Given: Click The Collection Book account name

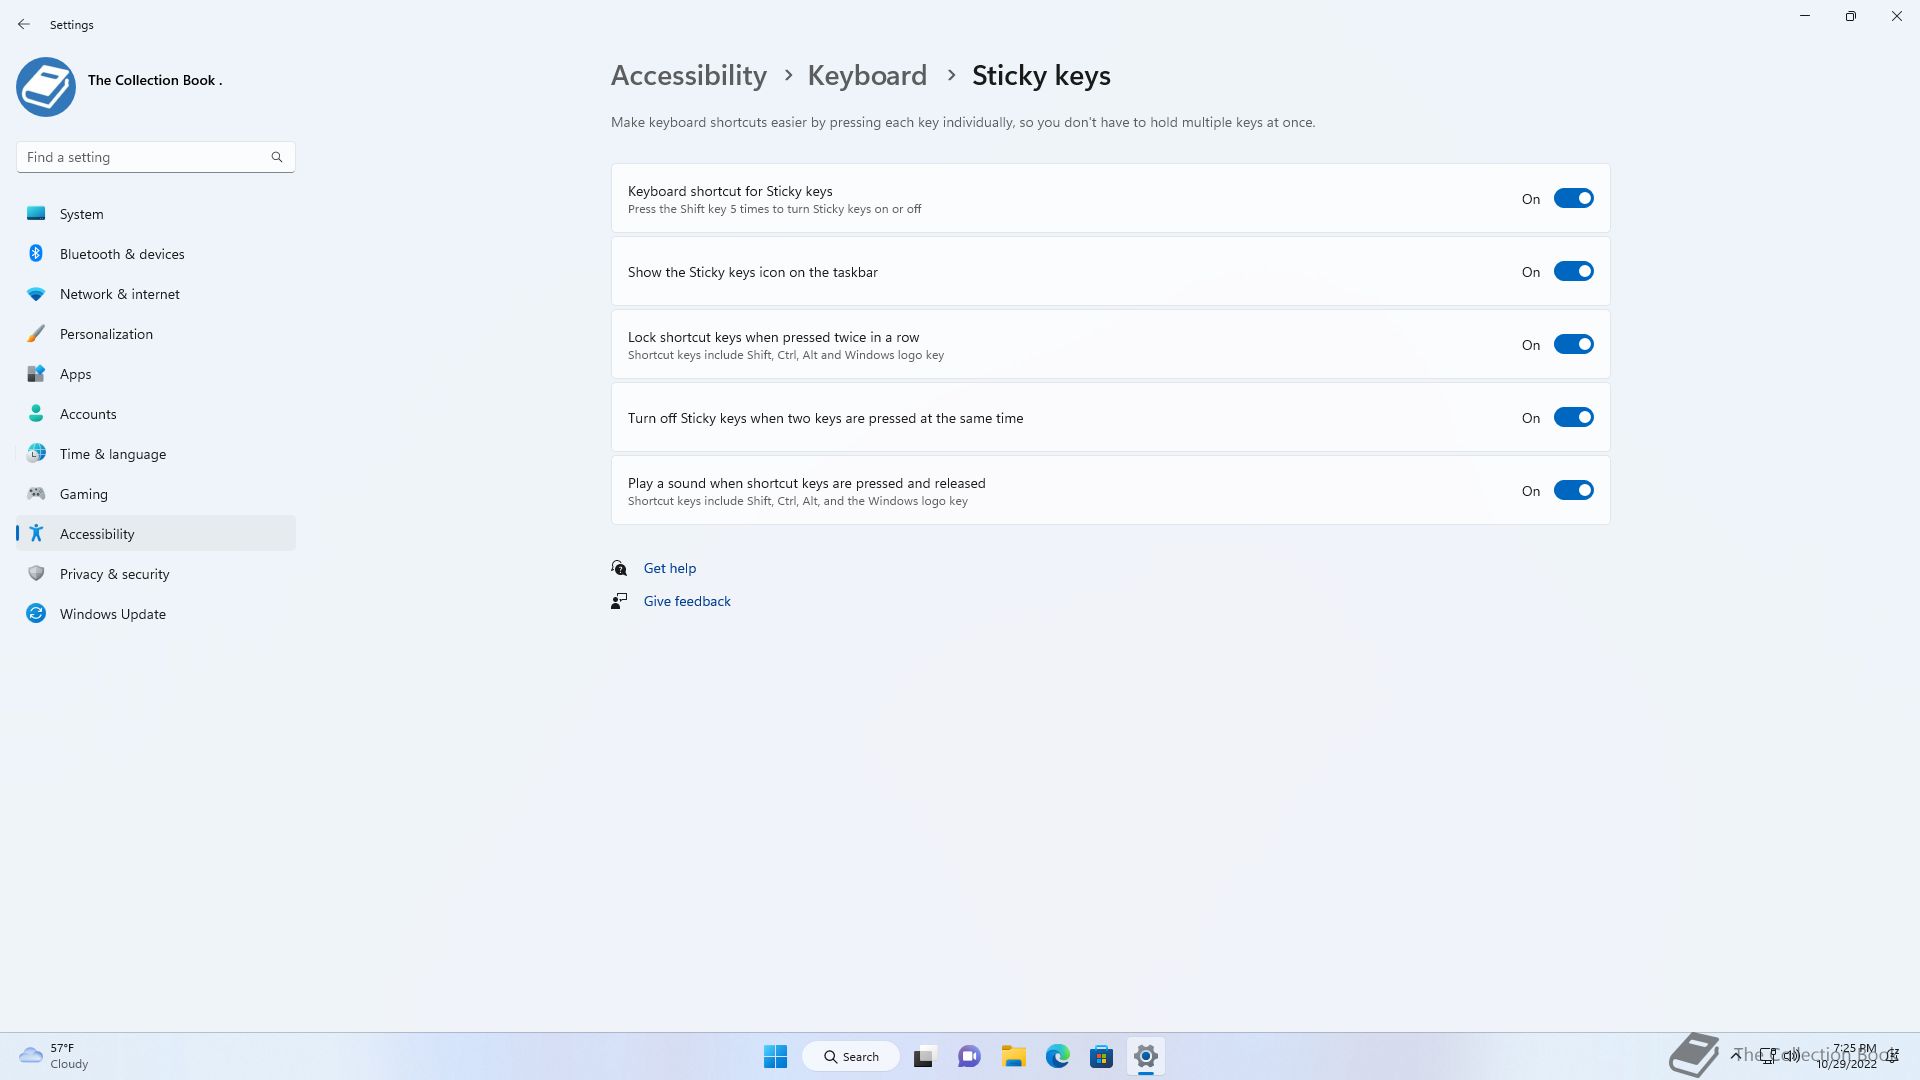Looking at the screenshot, I should pos(155,80).
